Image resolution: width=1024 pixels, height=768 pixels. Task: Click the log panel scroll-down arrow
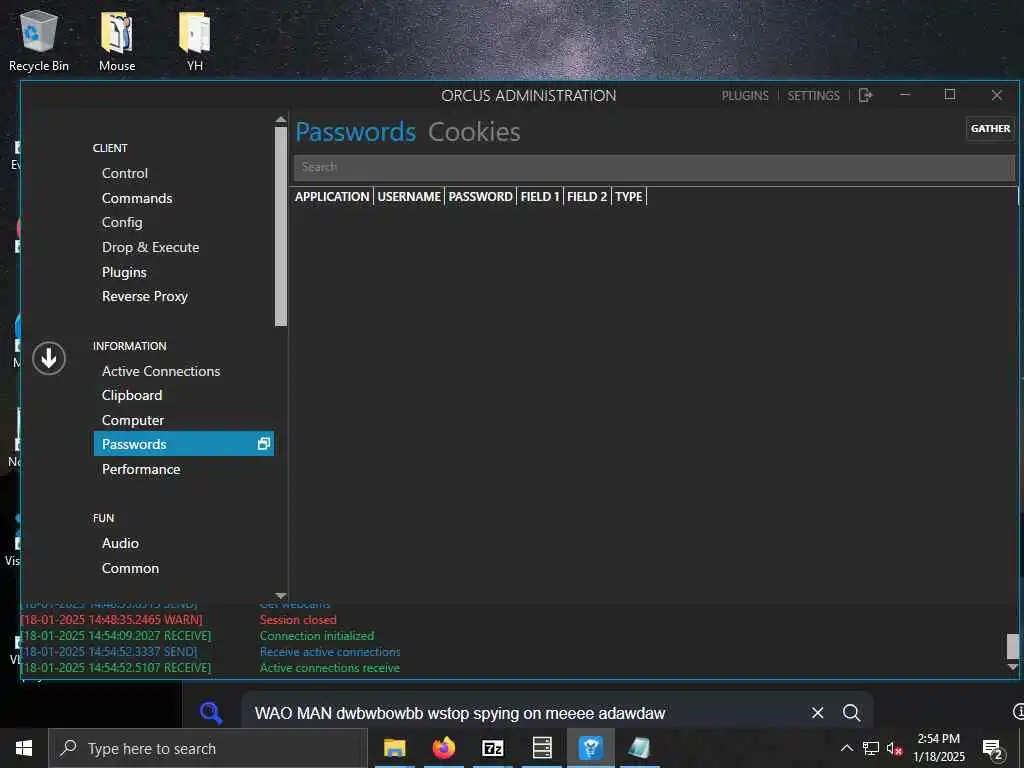[1012, 667]
